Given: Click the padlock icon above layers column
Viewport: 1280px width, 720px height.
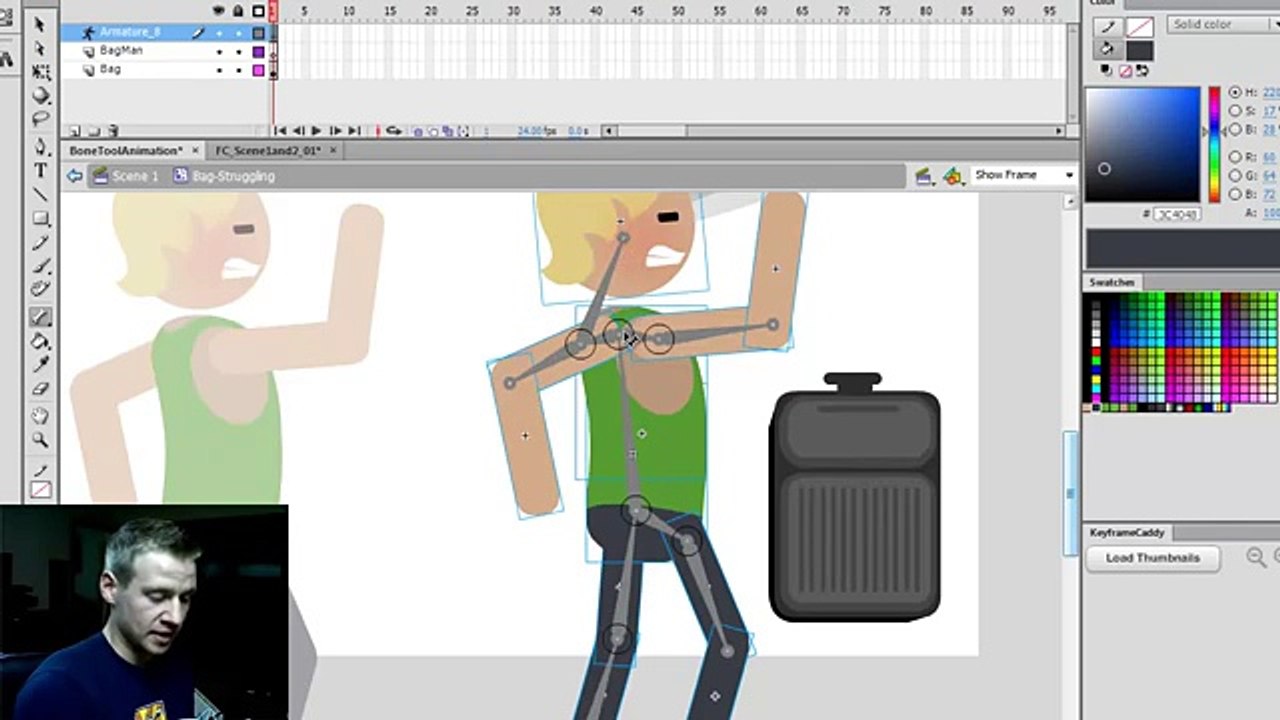Looking at the screenshot, I should (x=239, y=11).
